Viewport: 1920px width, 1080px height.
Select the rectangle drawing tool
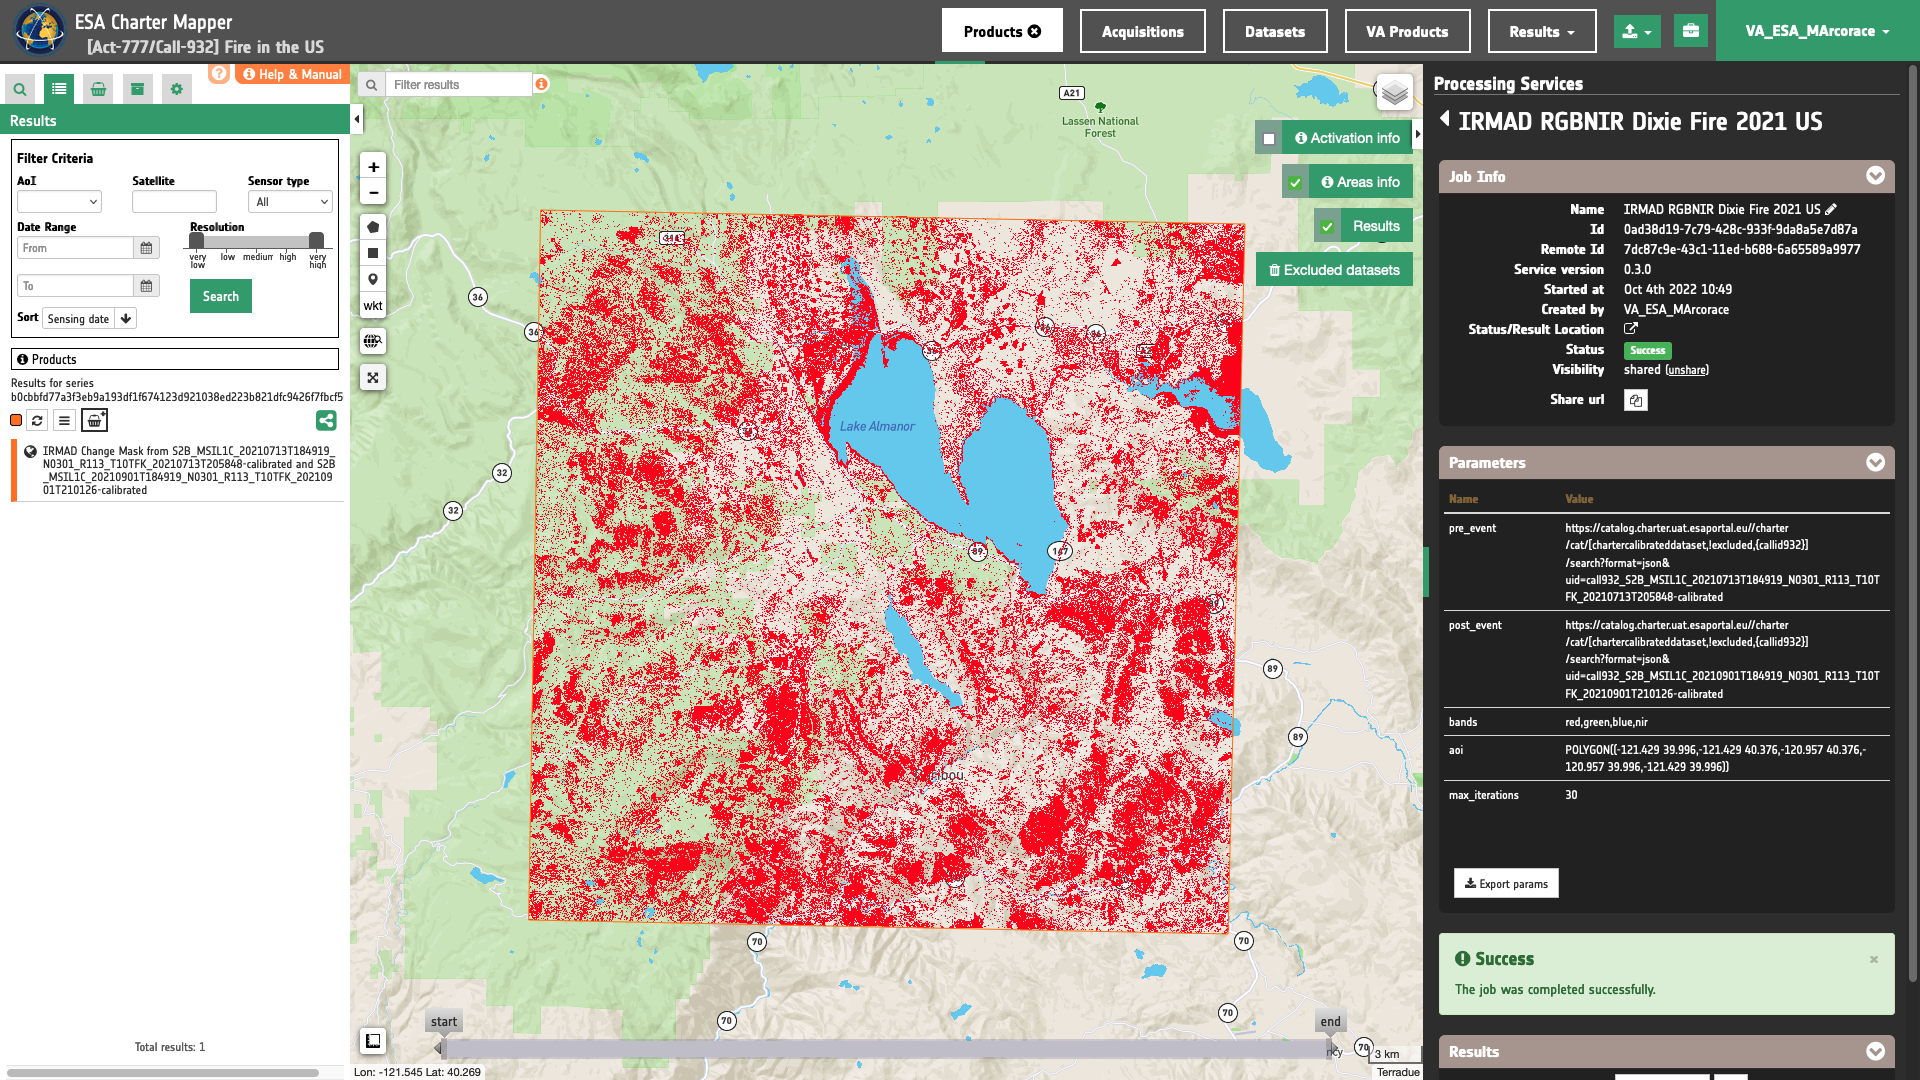point(373,253)
